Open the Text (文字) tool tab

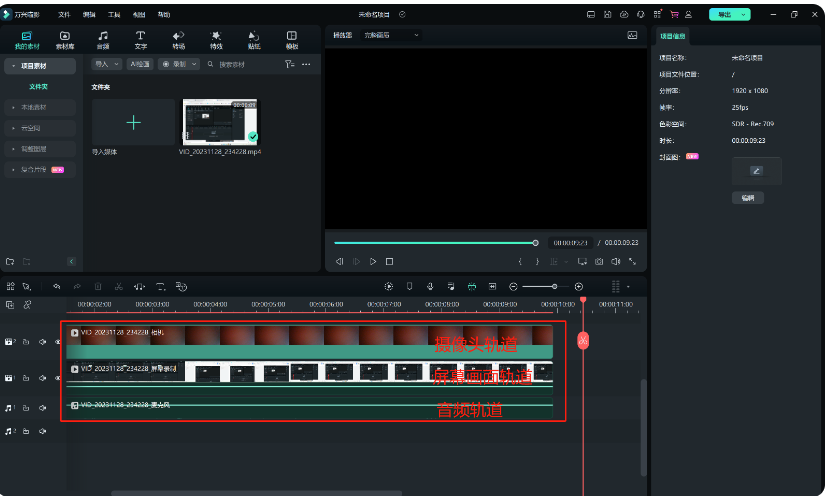pos(140,39)
